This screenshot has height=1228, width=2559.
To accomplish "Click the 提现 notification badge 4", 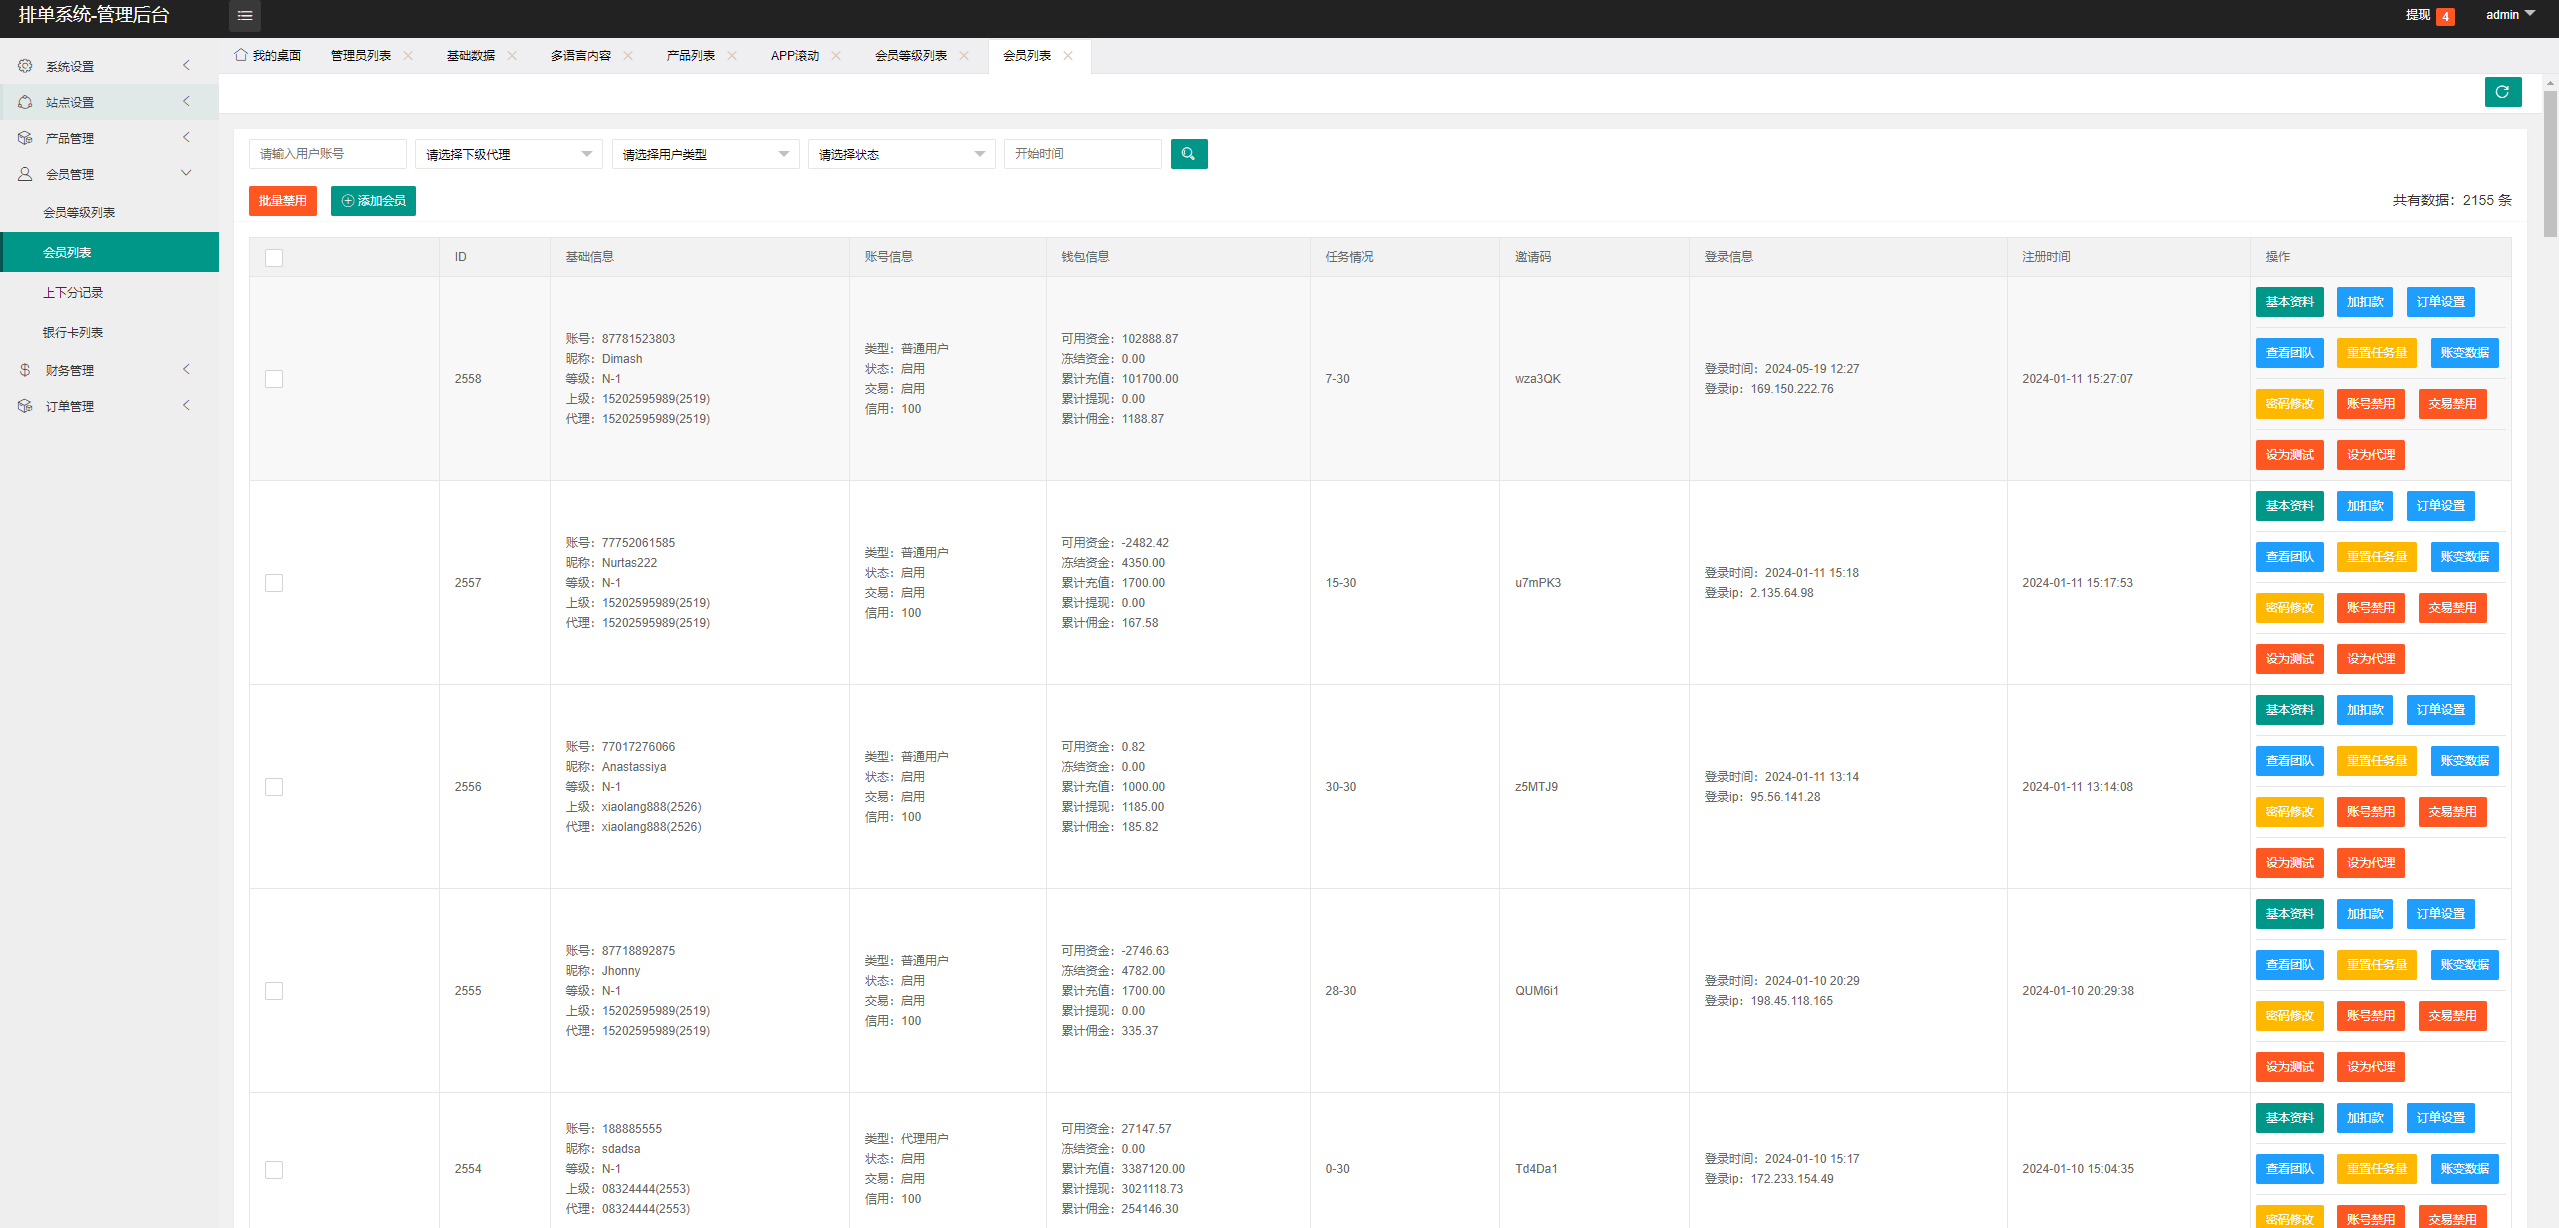I will [2445, 16].
